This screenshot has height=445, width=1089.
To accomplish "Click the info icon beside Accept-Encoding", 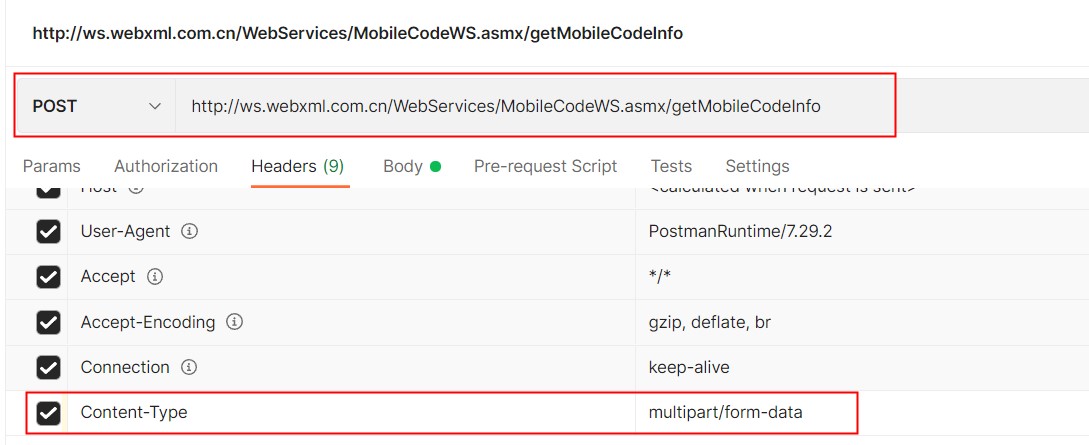I will 234,322.
